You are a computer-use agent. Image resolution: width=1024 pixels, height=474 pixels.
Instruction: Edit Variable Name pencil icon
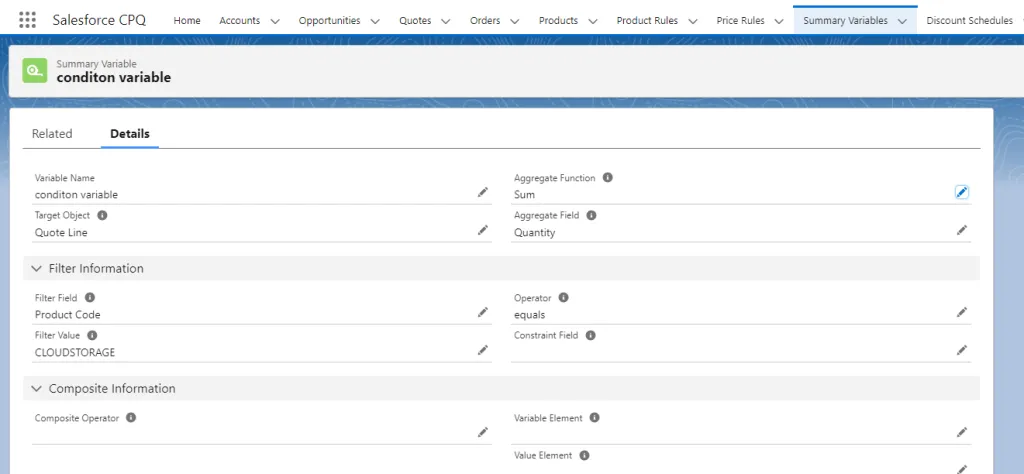coord(483,192)
